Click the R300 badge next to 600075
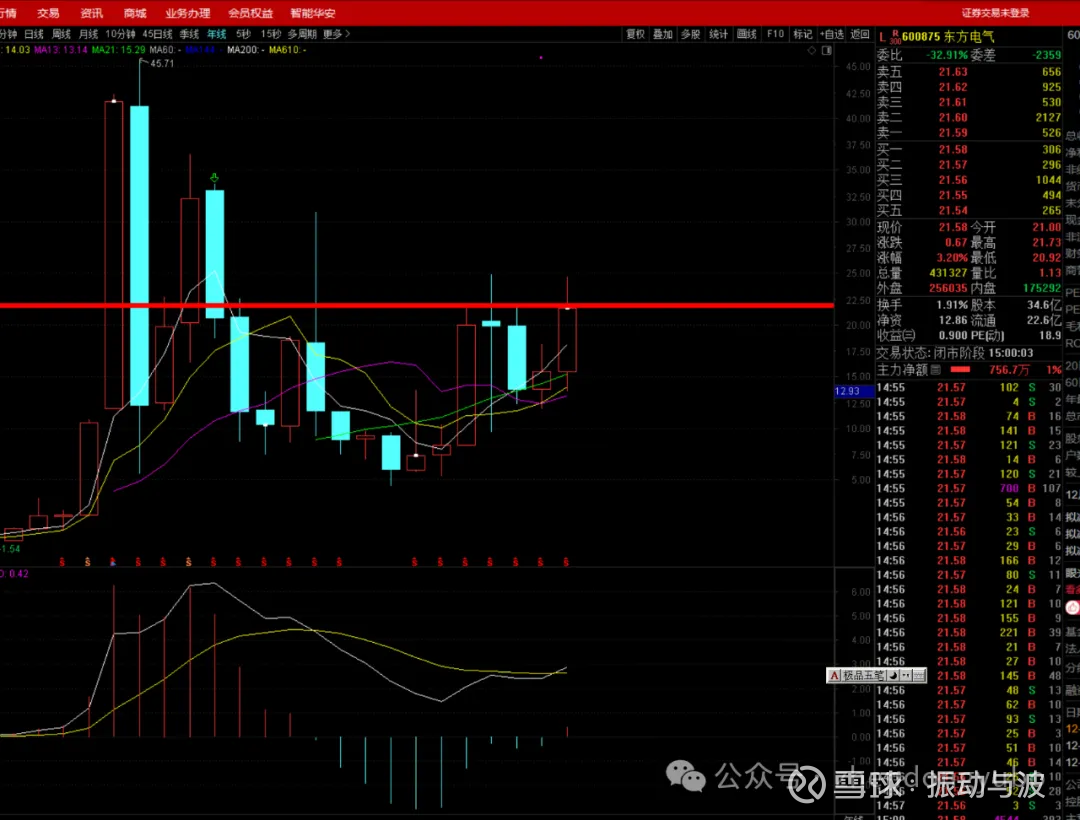The width and height of the screenshot is (1080, 820). click(894, 37)
